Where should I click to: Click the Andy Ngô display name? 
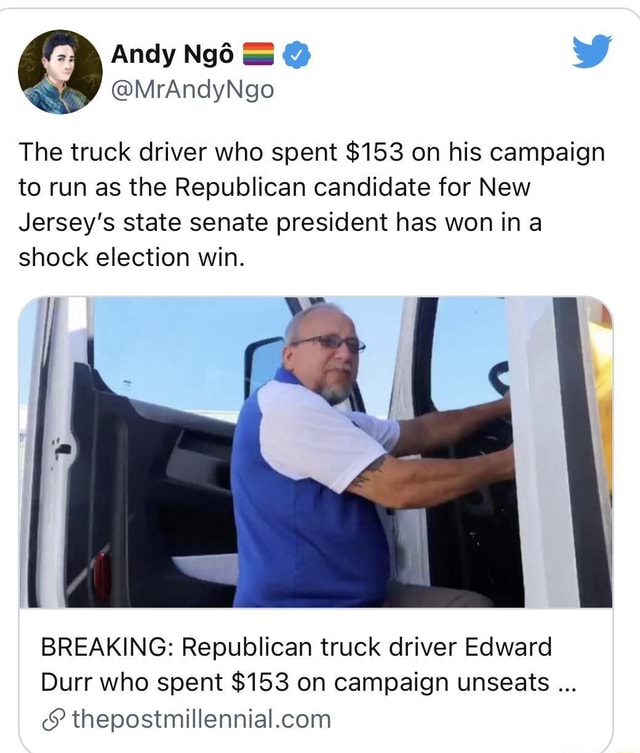[x=172, y=54]
